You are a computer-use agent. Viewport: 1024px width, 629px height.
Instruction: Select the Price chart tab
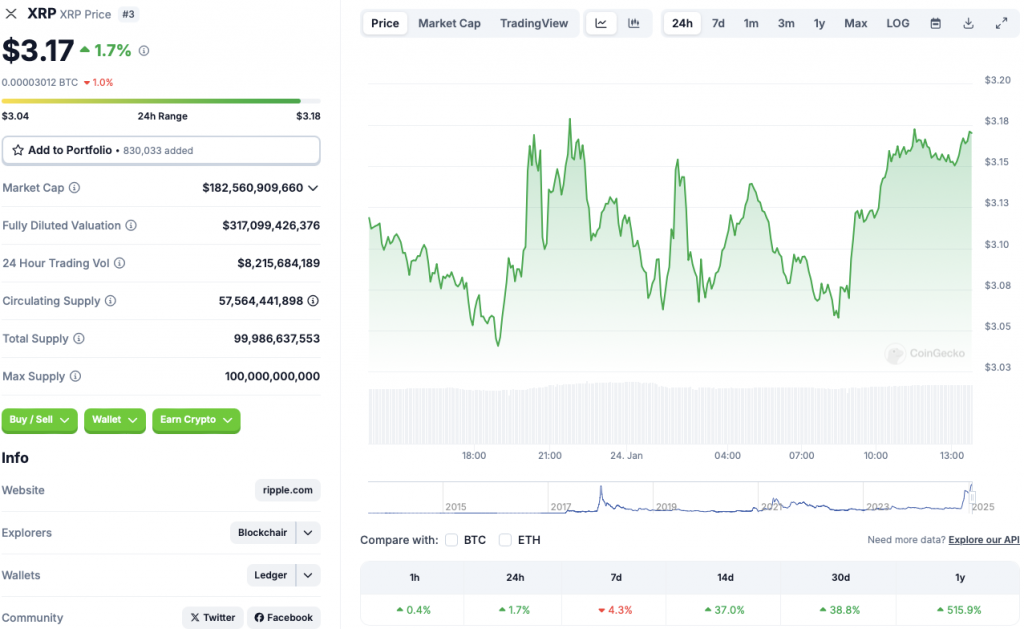(385, 24)
